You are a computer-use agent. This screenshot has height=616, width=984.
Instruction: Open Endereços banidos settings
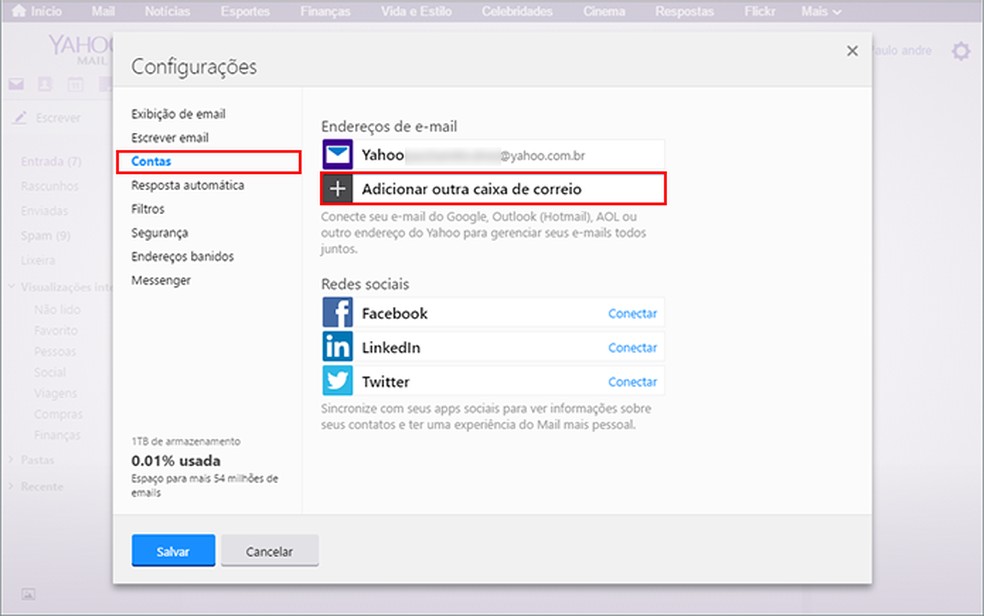(x=183, y=257)
